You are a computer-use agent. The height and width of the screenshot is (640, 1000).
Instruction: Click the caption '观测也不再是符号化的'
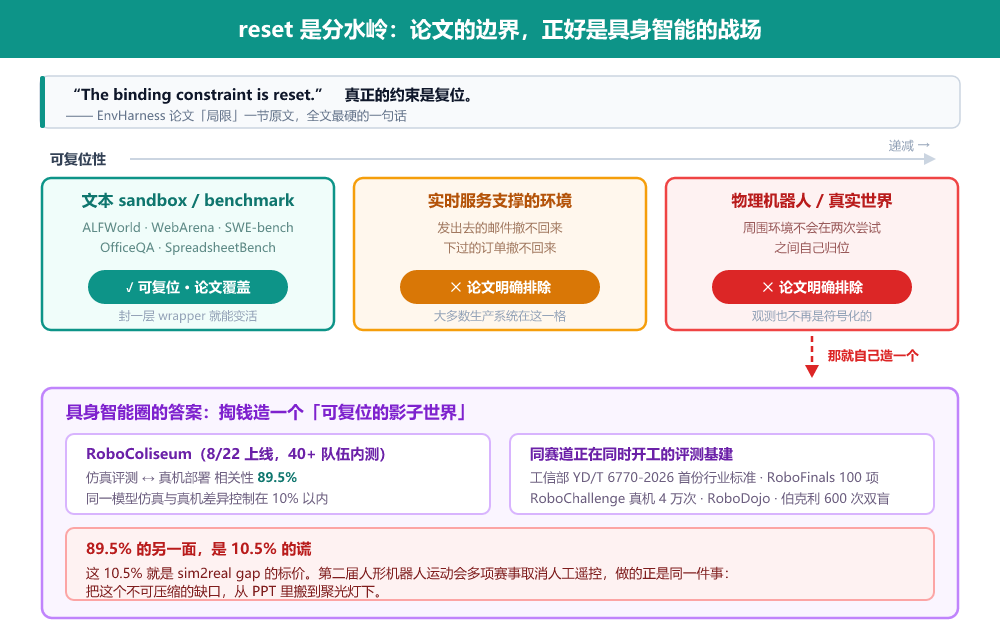click(811, 316)
